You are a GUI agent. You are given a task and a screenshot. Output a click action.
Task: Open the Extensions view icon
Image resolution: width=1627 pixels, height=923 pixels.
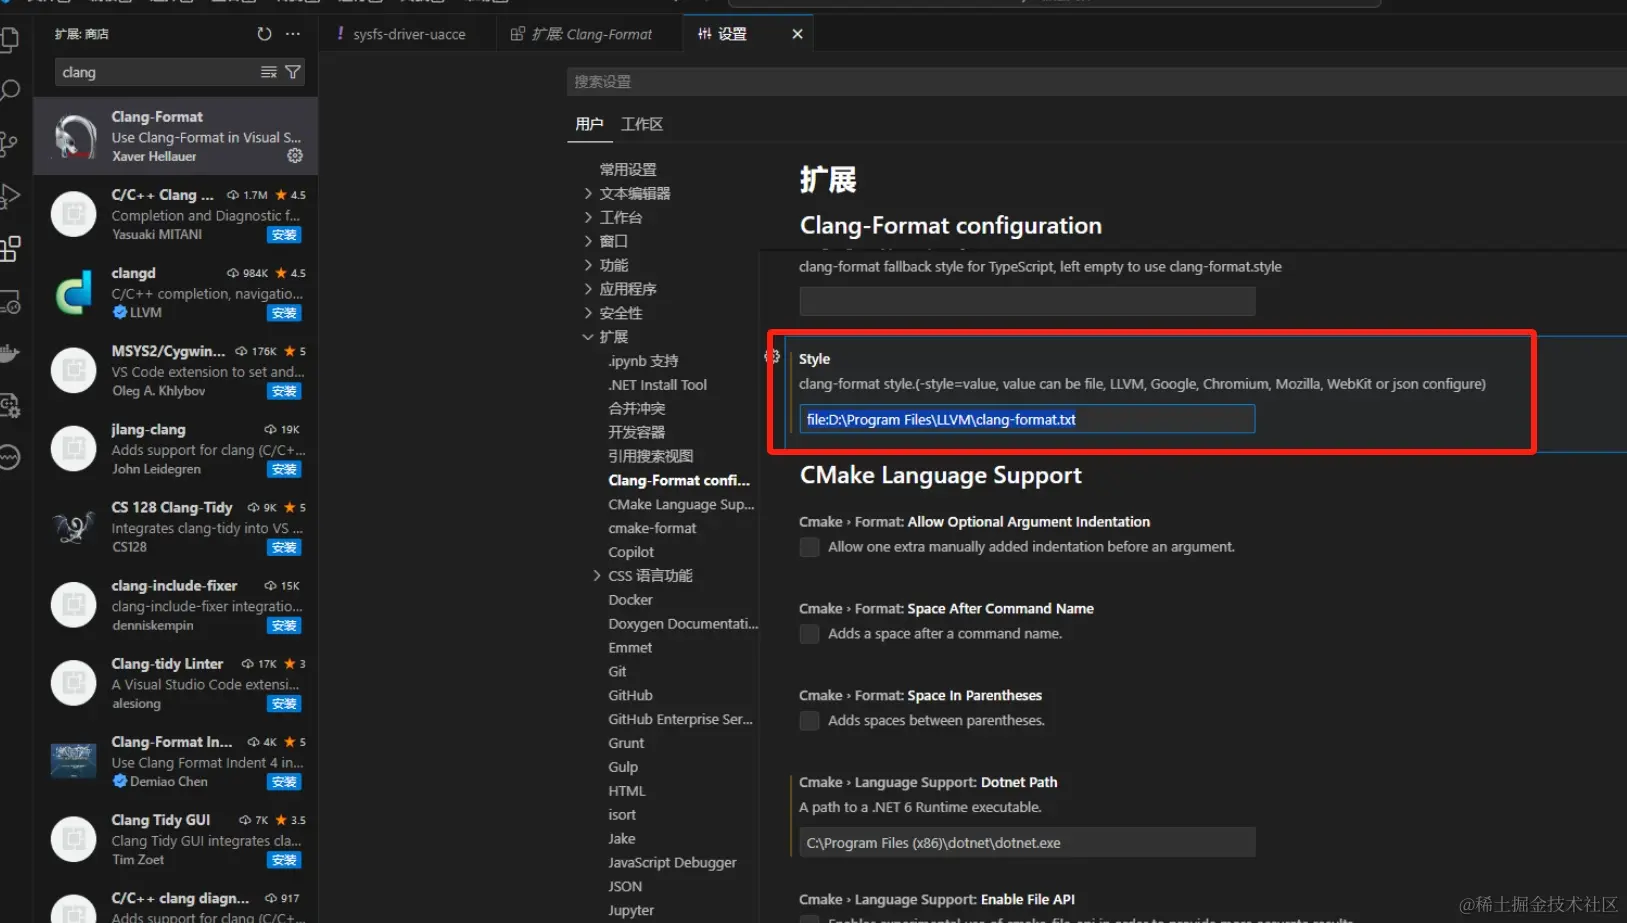click(x=9, y=248)
